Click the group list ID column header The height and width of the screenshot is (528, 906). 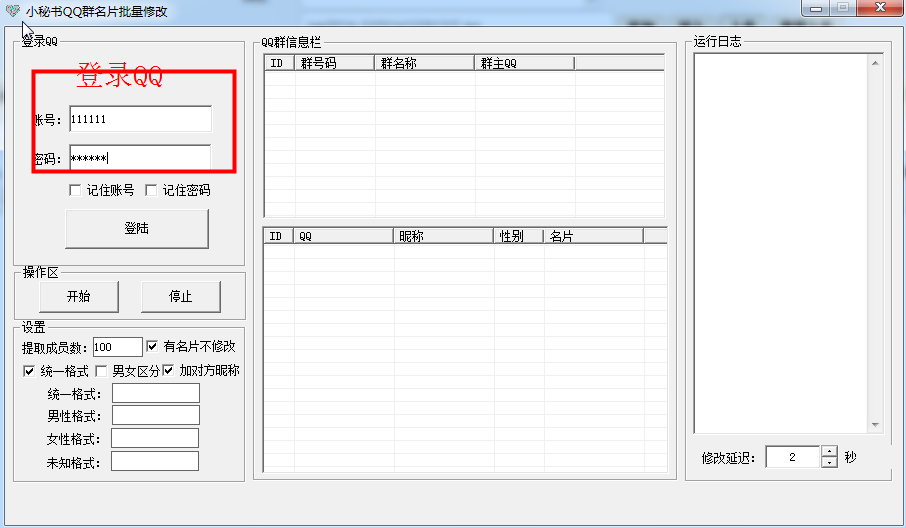point(280,63)
